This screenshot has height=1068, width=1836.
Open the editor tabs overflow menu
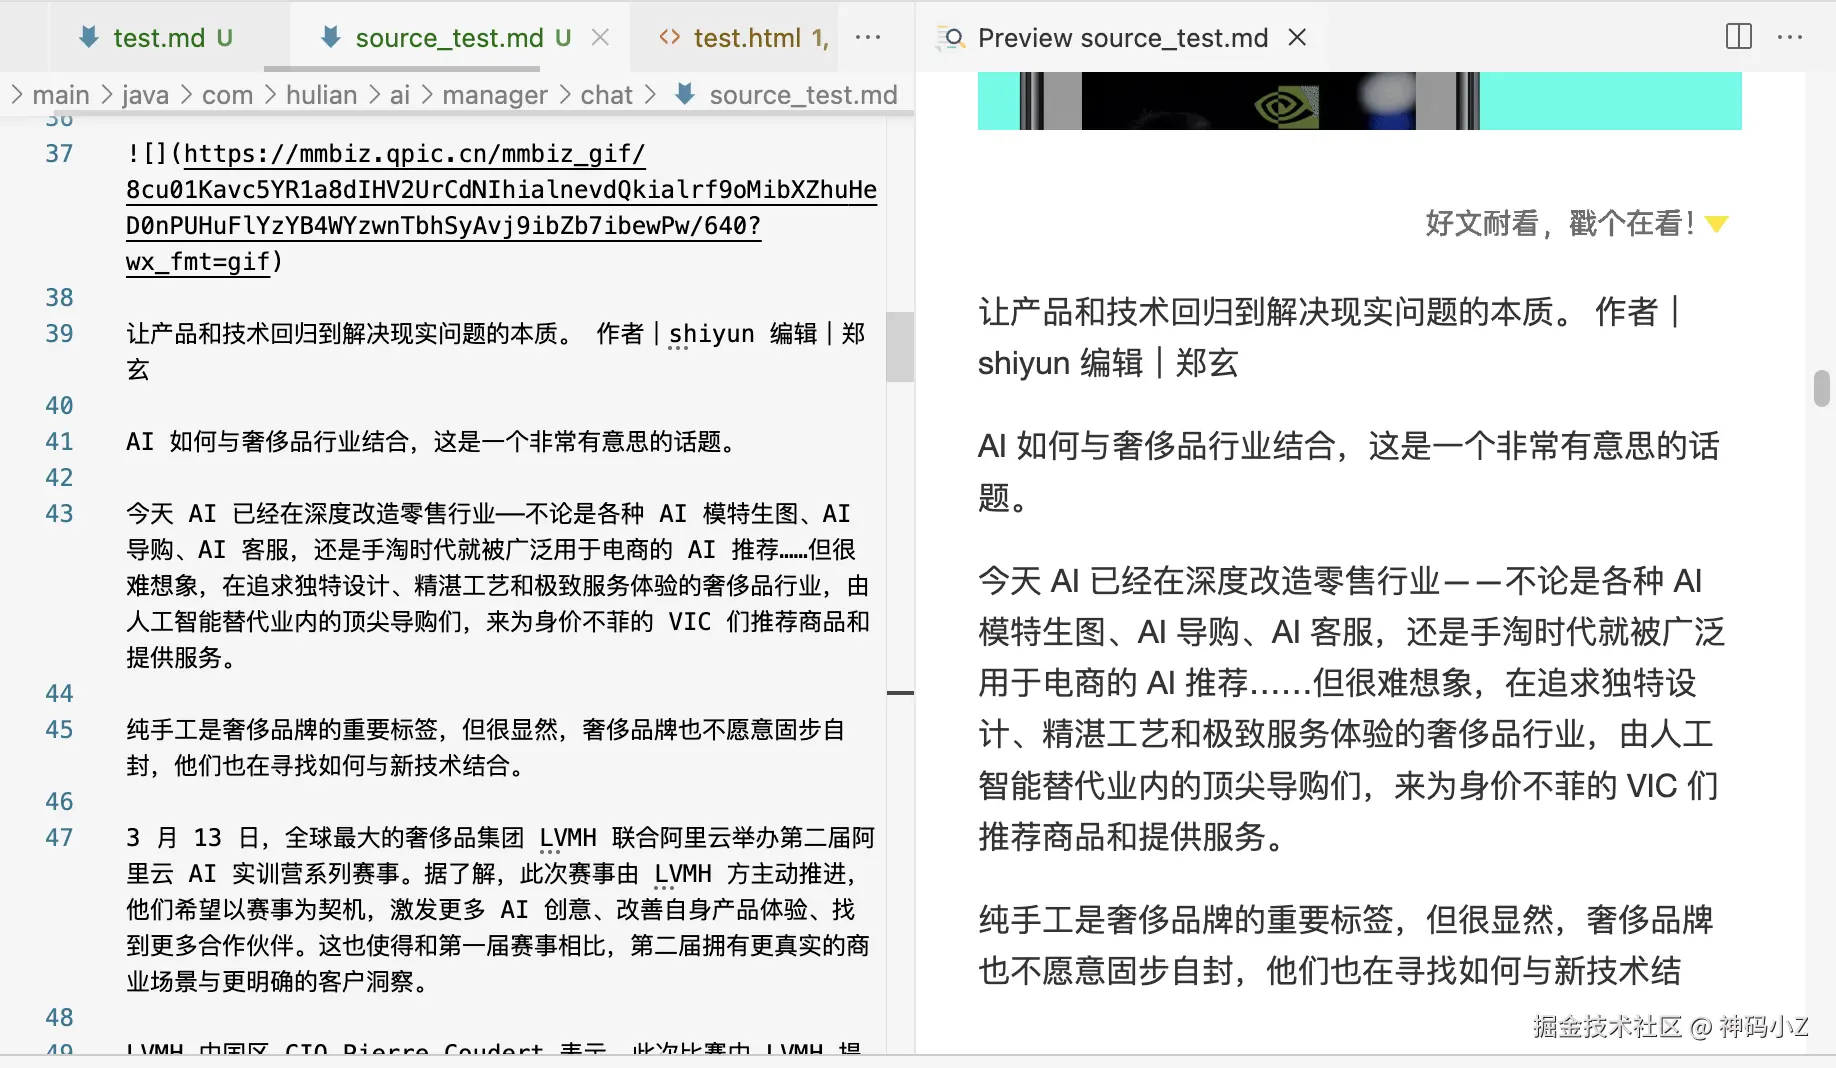click(x=868, y=37)
